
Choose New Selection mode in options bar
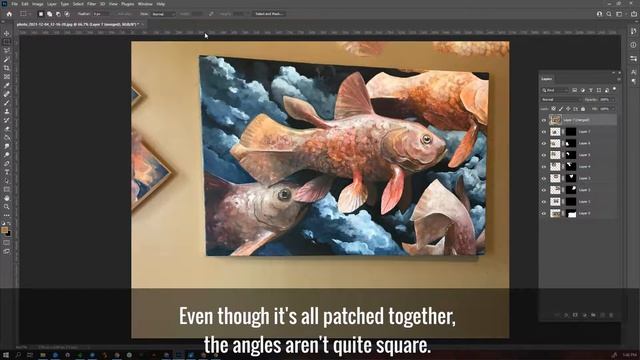41,14
